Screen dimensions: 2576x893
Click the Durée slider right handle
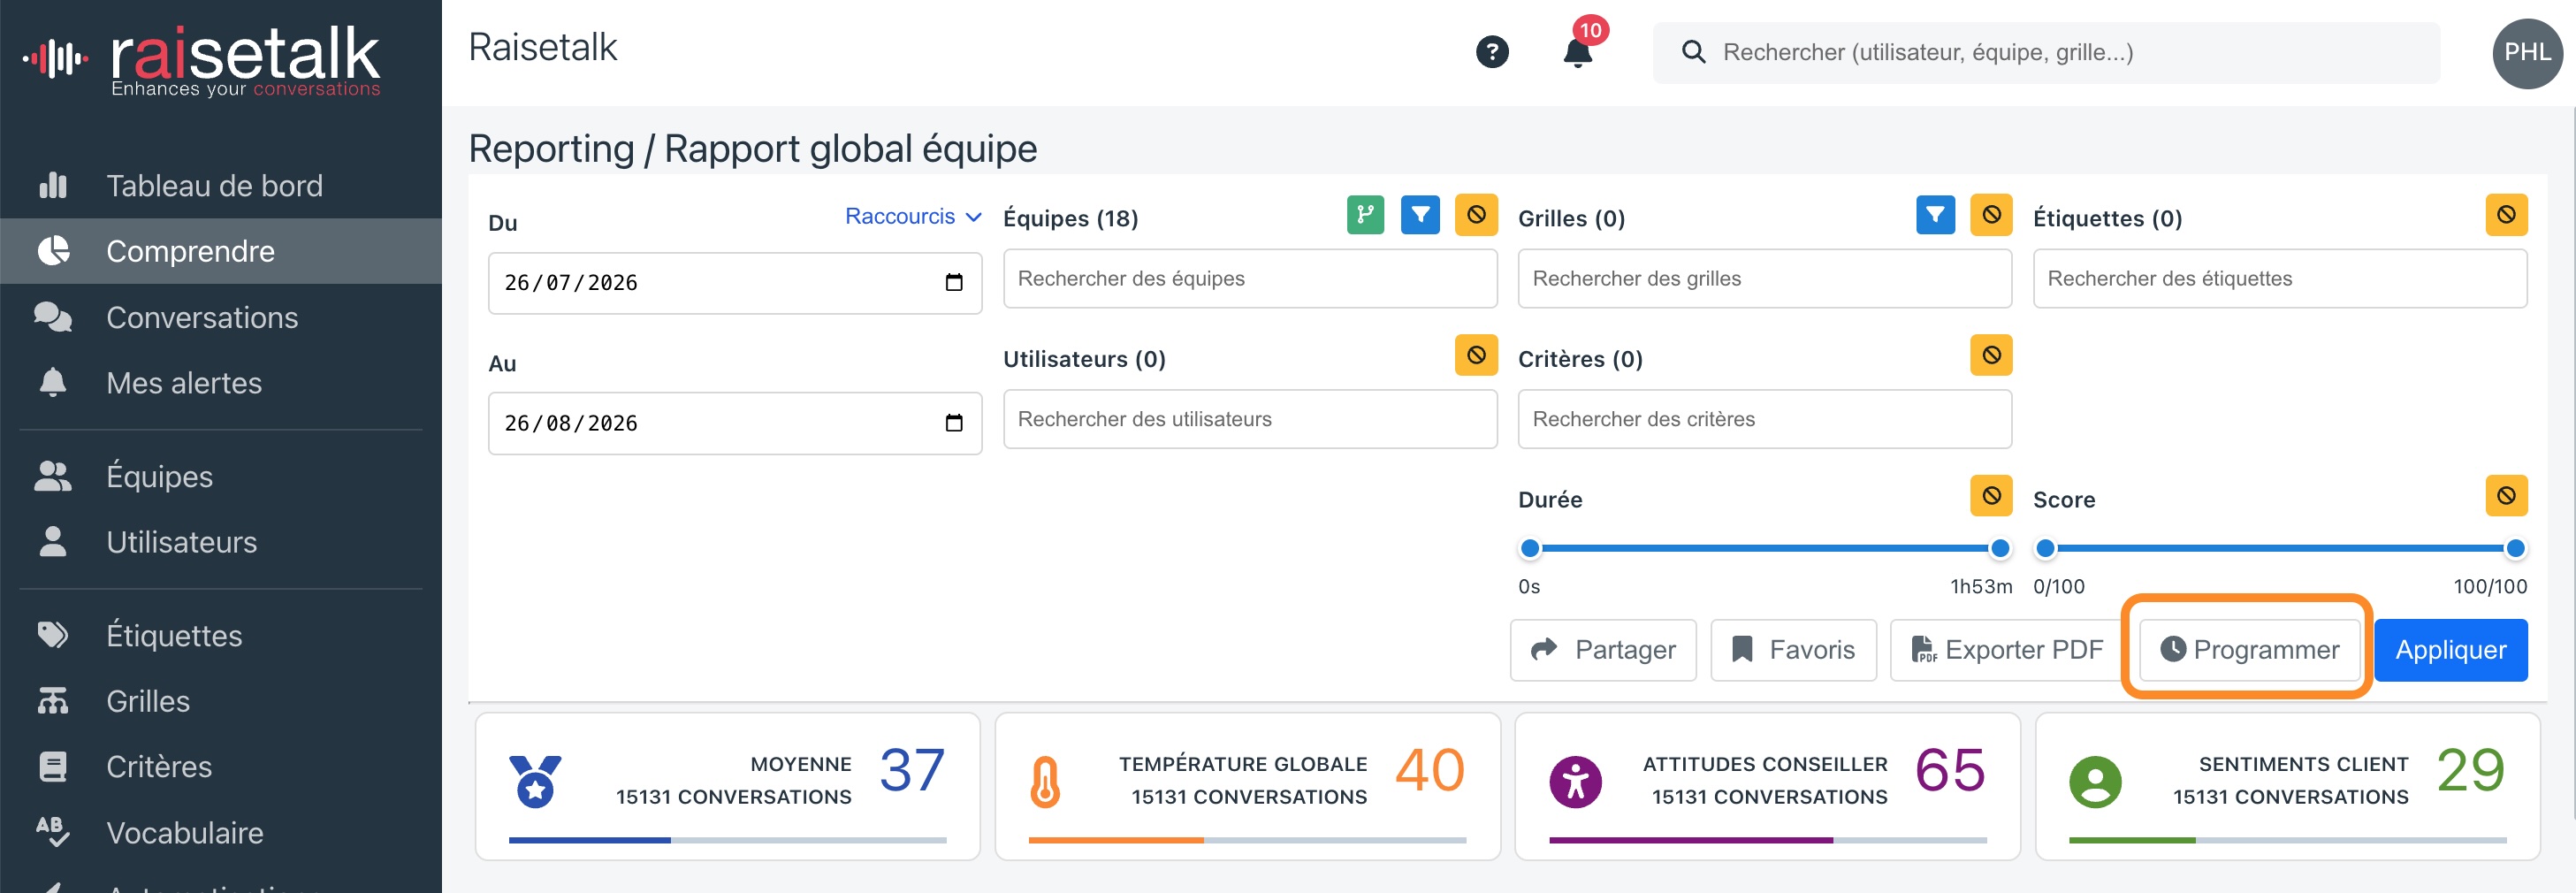1999,548
